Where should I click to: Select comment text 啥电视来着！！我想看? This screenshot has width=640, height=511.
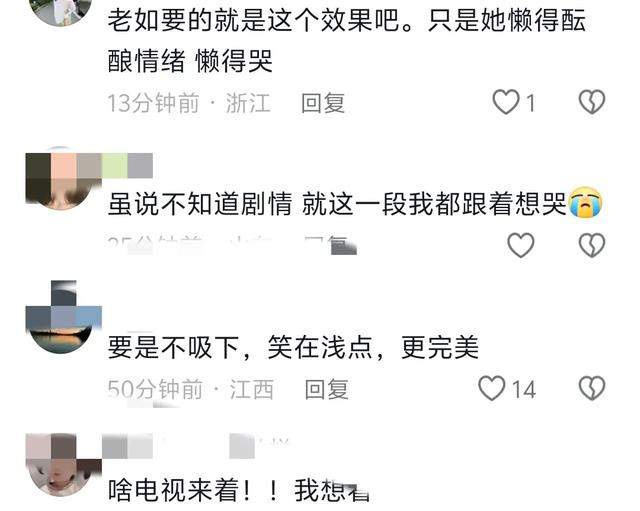pyautogui.click(x=239, y=490)
